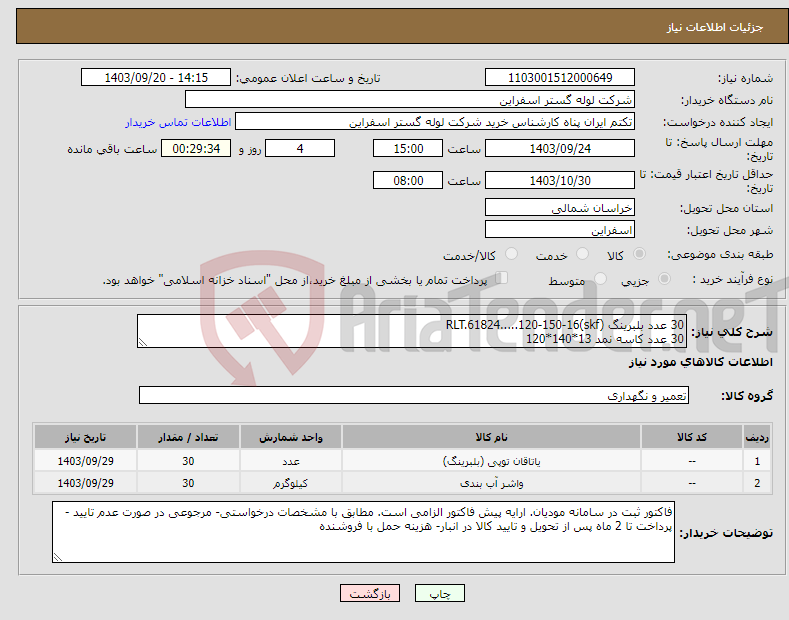This screenshot has width=789, height=620.
Task: Click the resize handle of شرح کلی نیاز textarea
Action: [x=143, y=343]
